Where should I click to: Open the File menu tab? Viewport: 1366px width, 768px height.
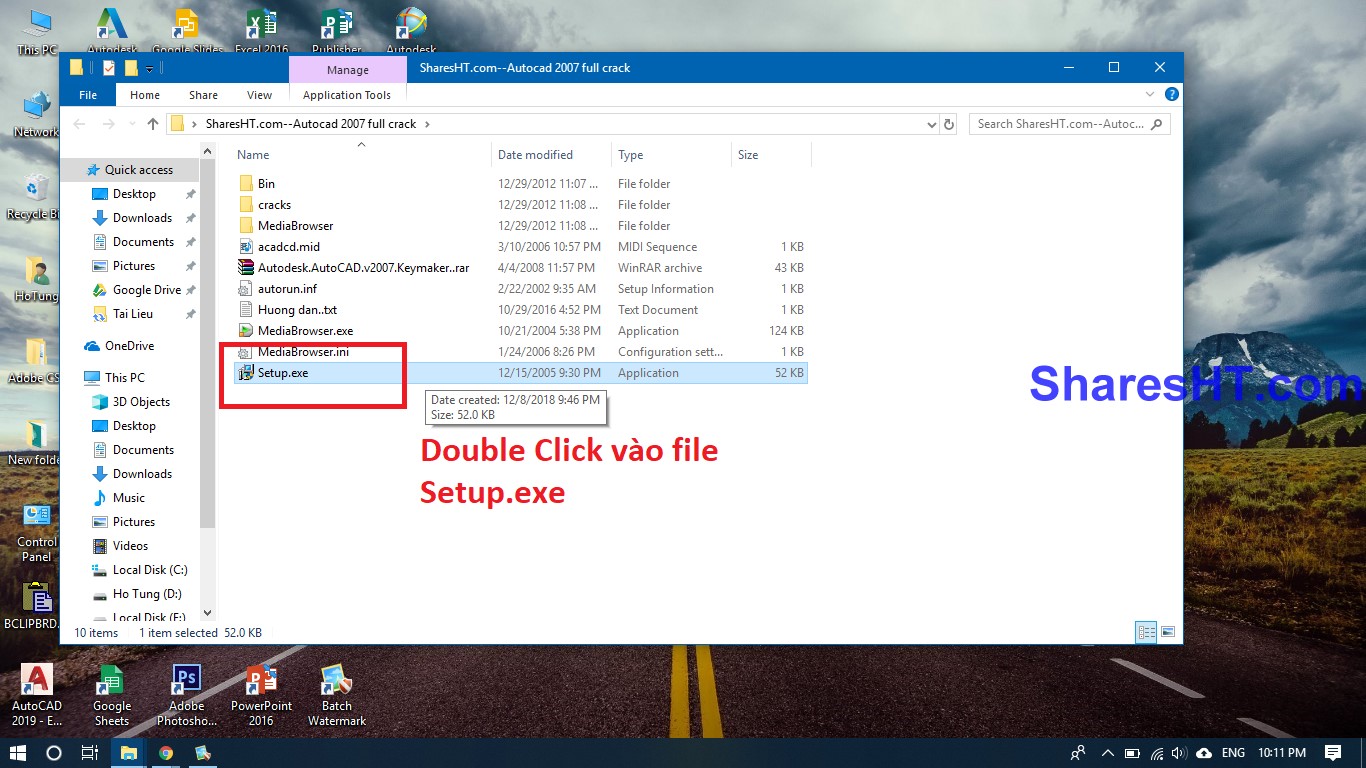pyautogui.click(x=88, y=95)
